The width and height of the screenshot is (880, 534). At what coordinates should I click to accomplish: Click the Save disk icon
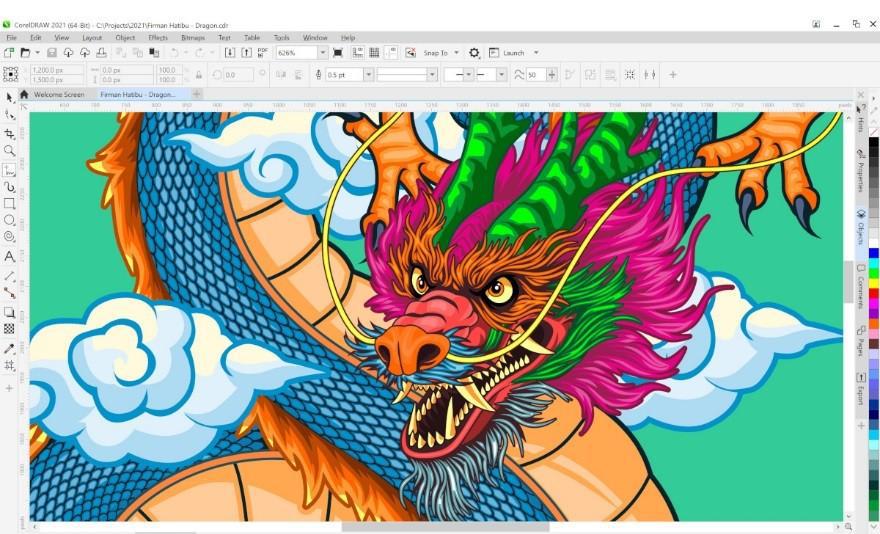click(x=52, y=53)
